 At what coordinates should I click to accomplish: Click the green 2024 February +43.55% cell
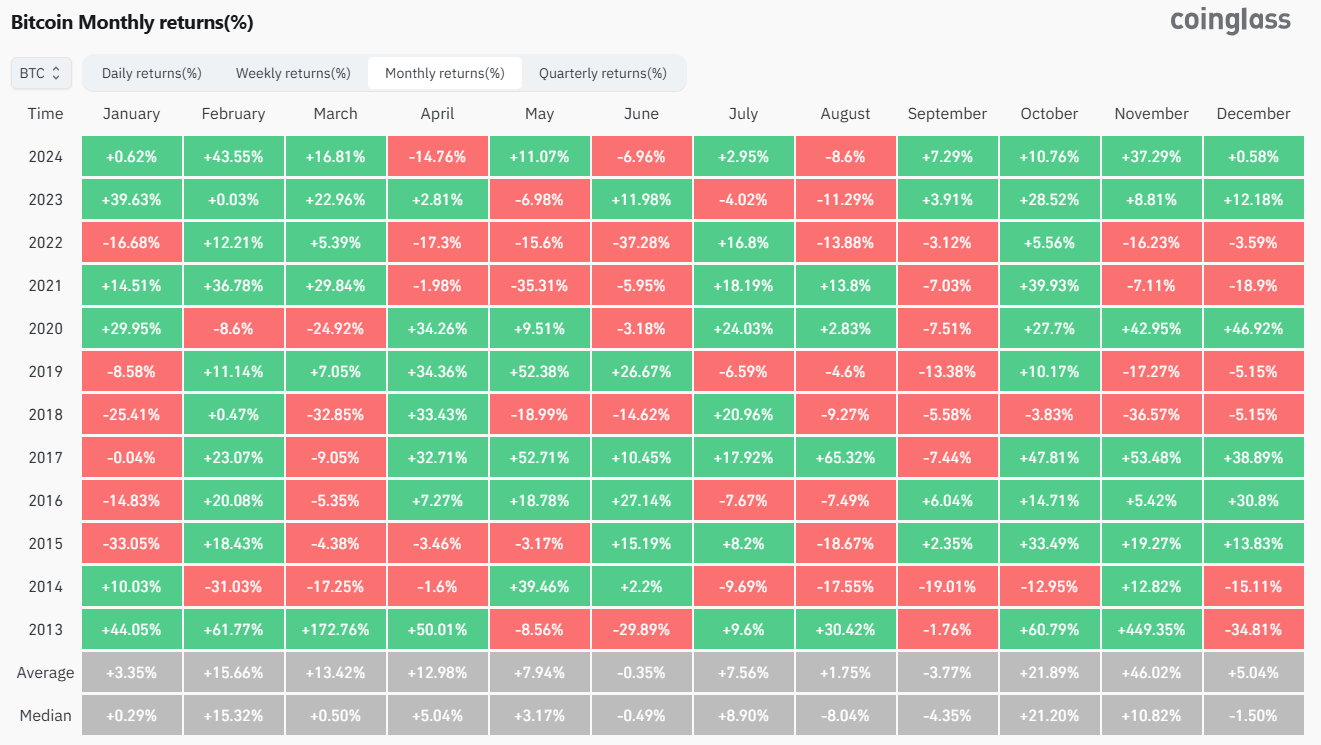[233, 156]
